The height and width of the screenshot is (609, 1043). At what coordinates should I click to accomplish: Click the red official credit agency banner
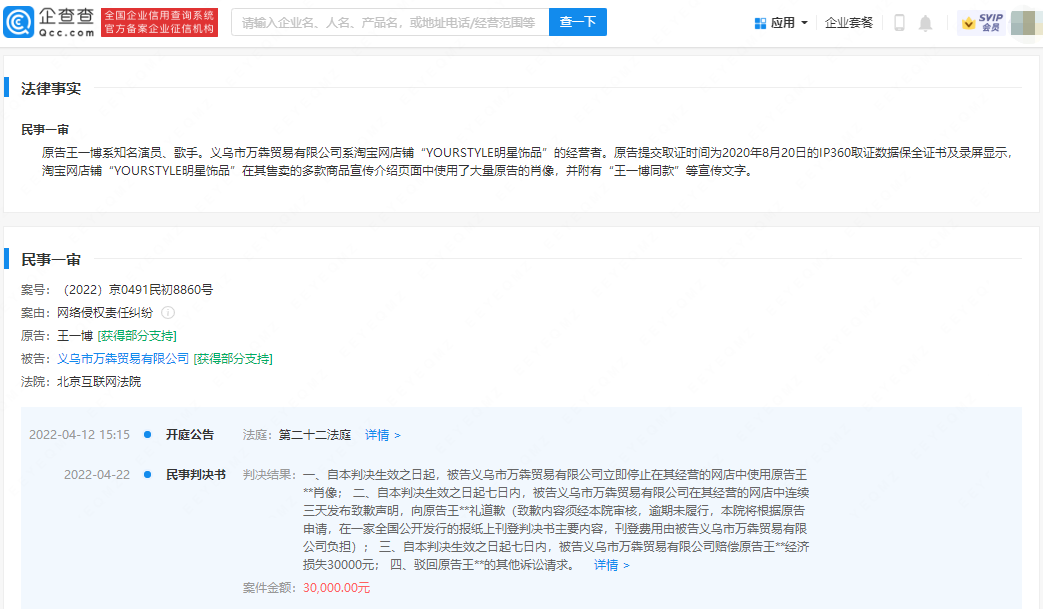(x=160, y=22)
